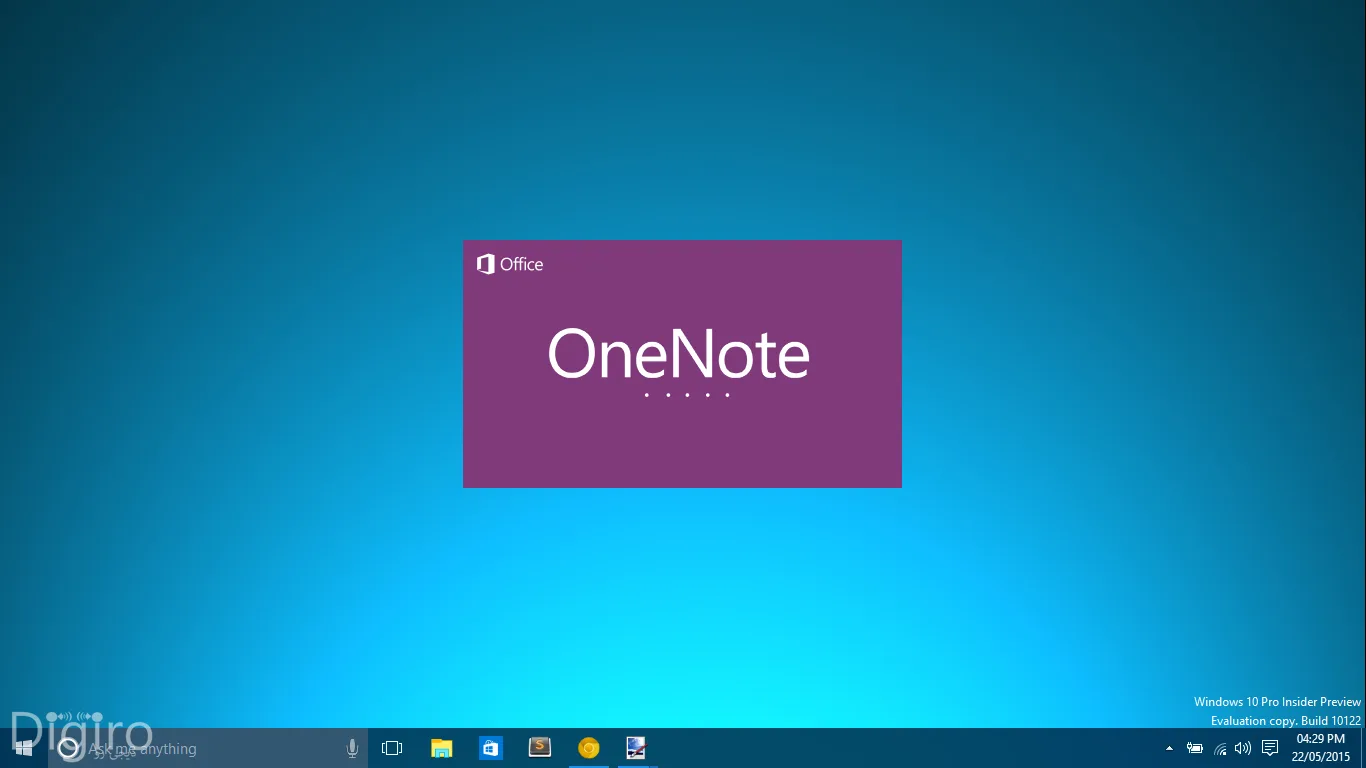Switch to the running app beside Chrome Canary
This screenshot has height=768, width=1366.
tap(637, 748)
